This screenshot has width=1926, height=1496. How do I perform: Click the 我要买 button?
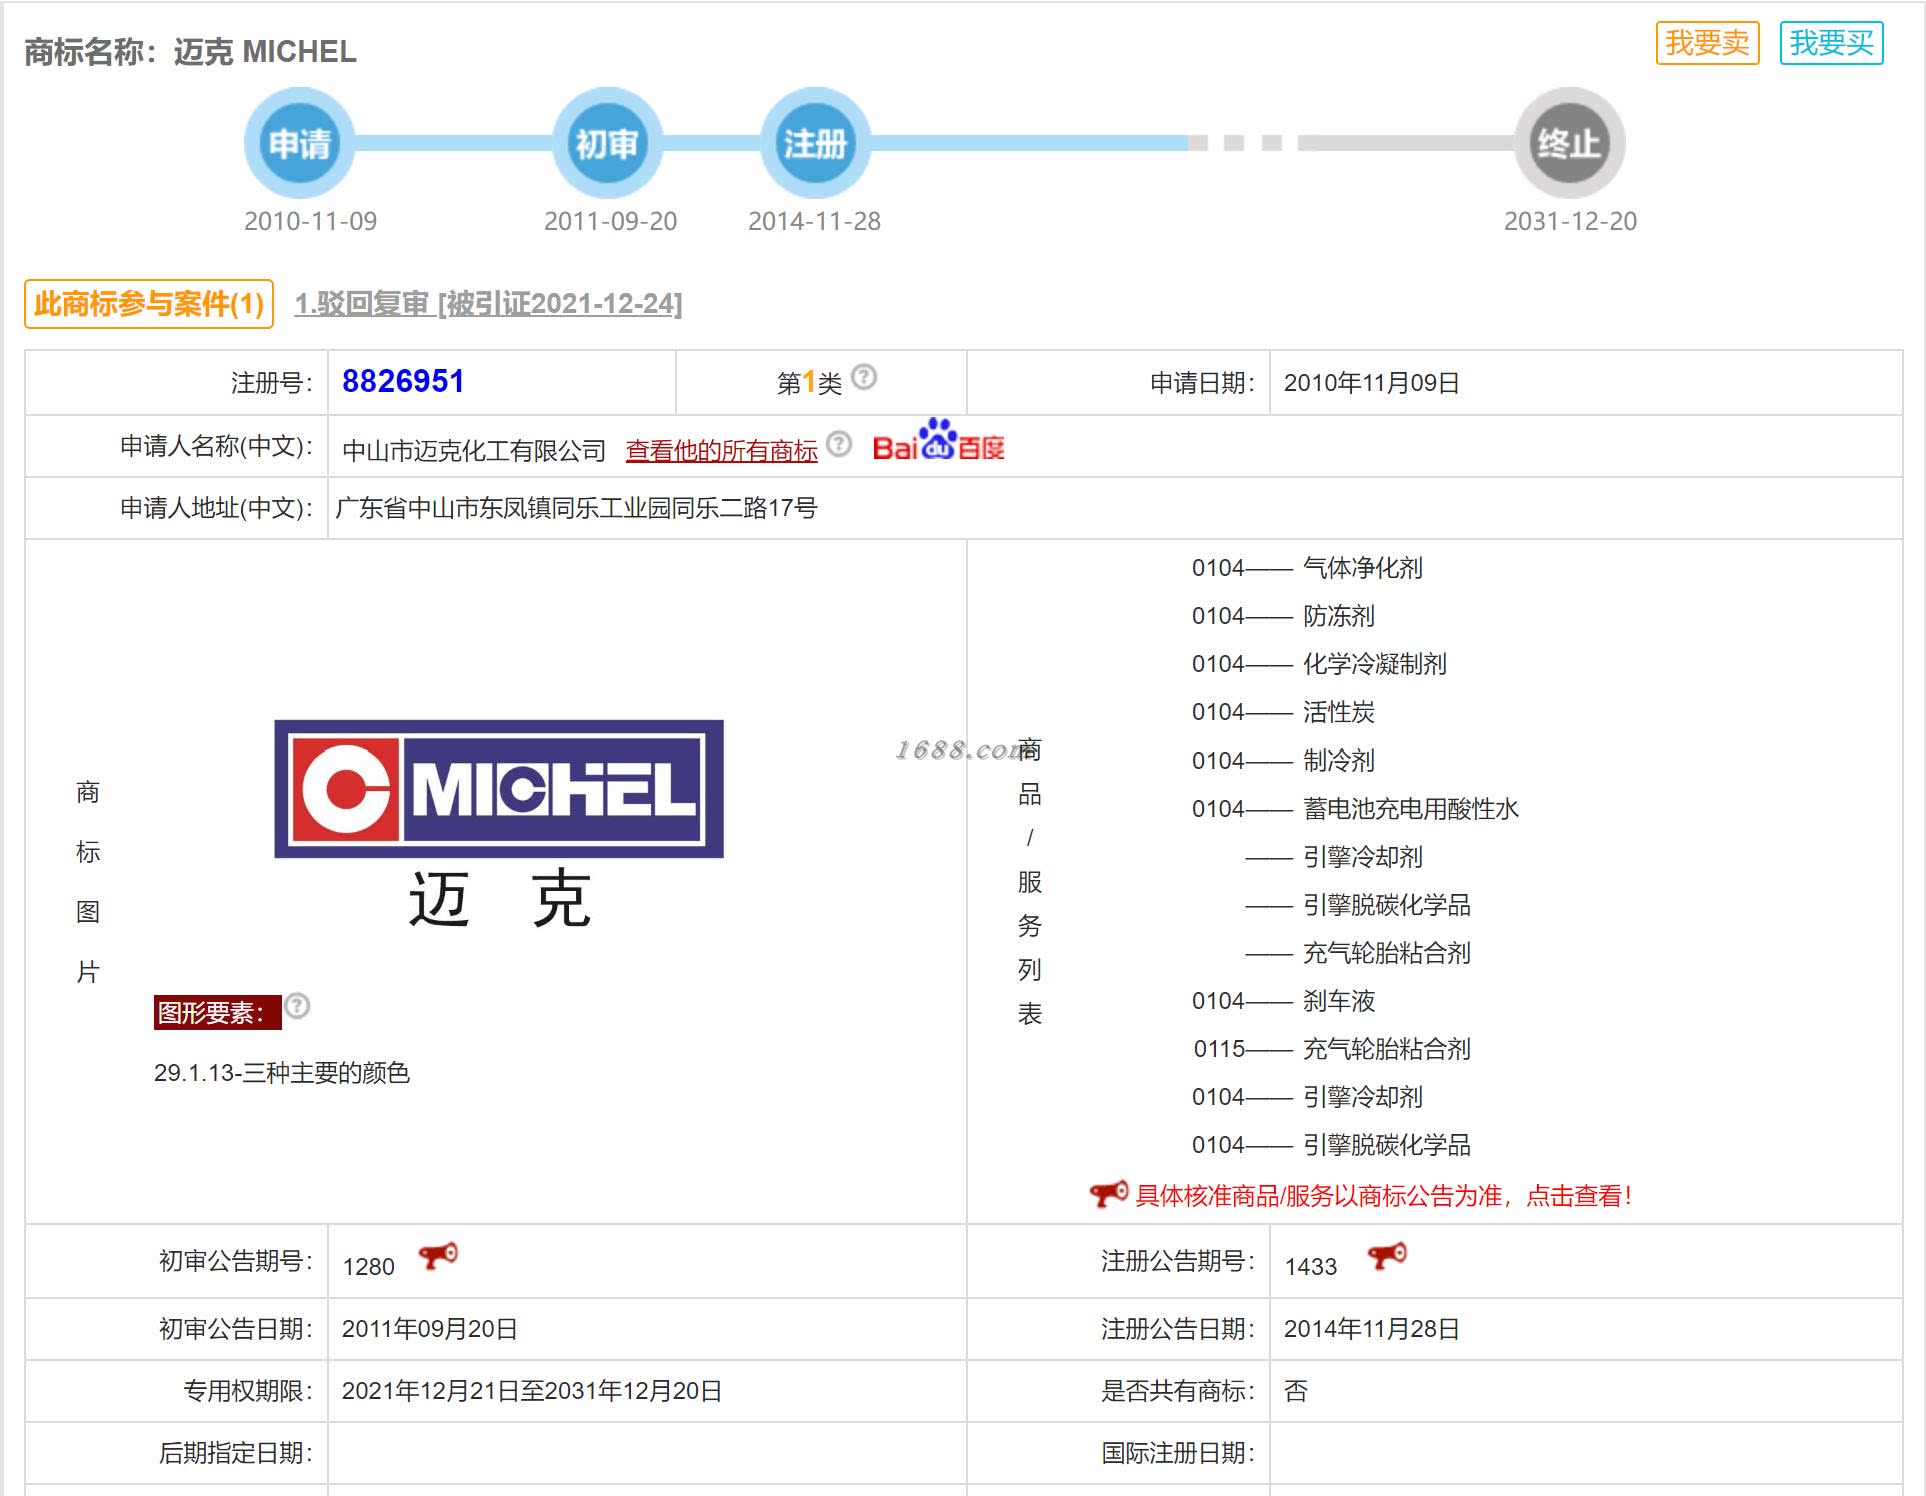[x=1831, y=43]
